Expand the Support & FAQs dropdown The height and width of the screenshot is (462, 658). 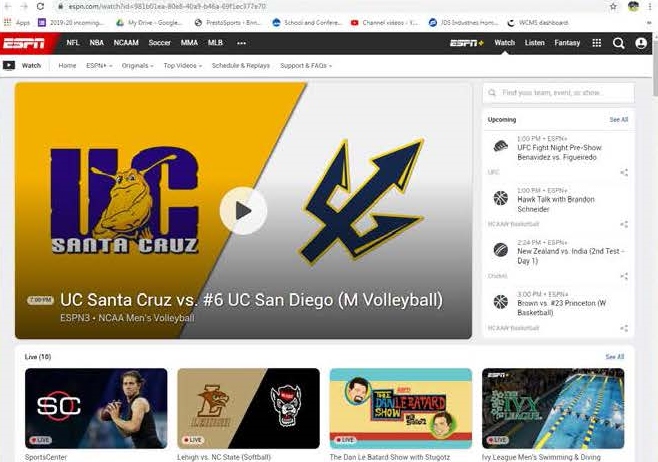click(306, 65)
